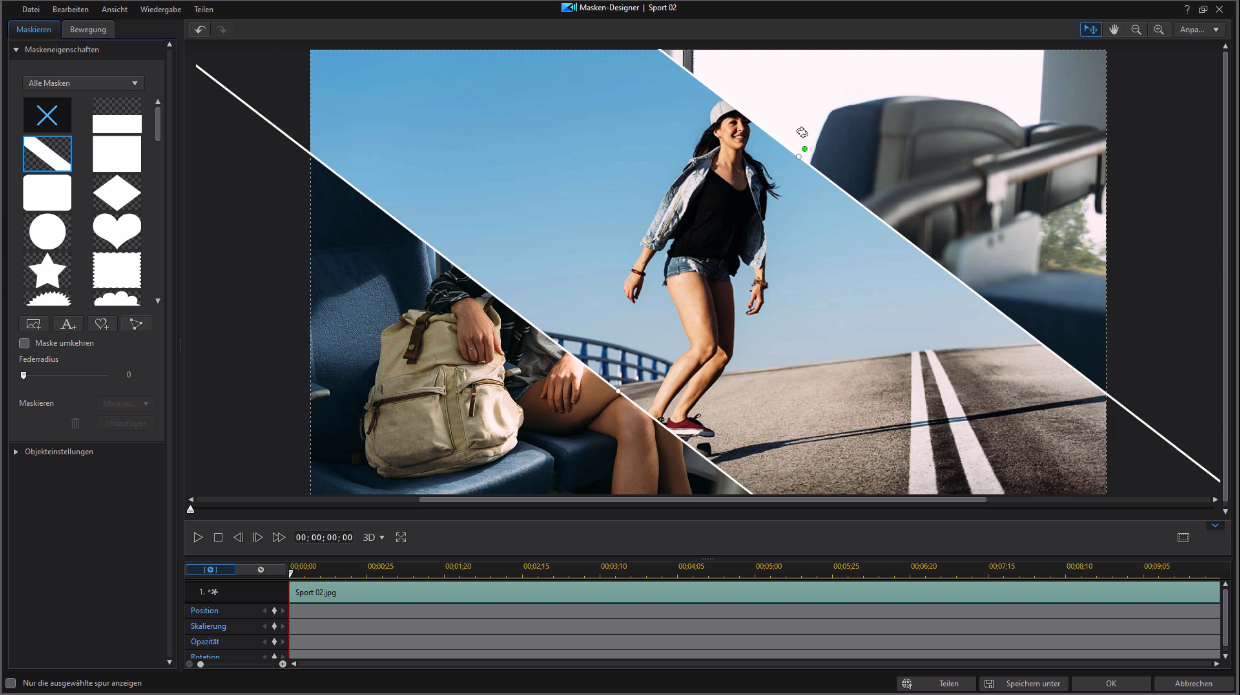
Task: Select the no-mask X thumbnail
Action: point(47,115)
